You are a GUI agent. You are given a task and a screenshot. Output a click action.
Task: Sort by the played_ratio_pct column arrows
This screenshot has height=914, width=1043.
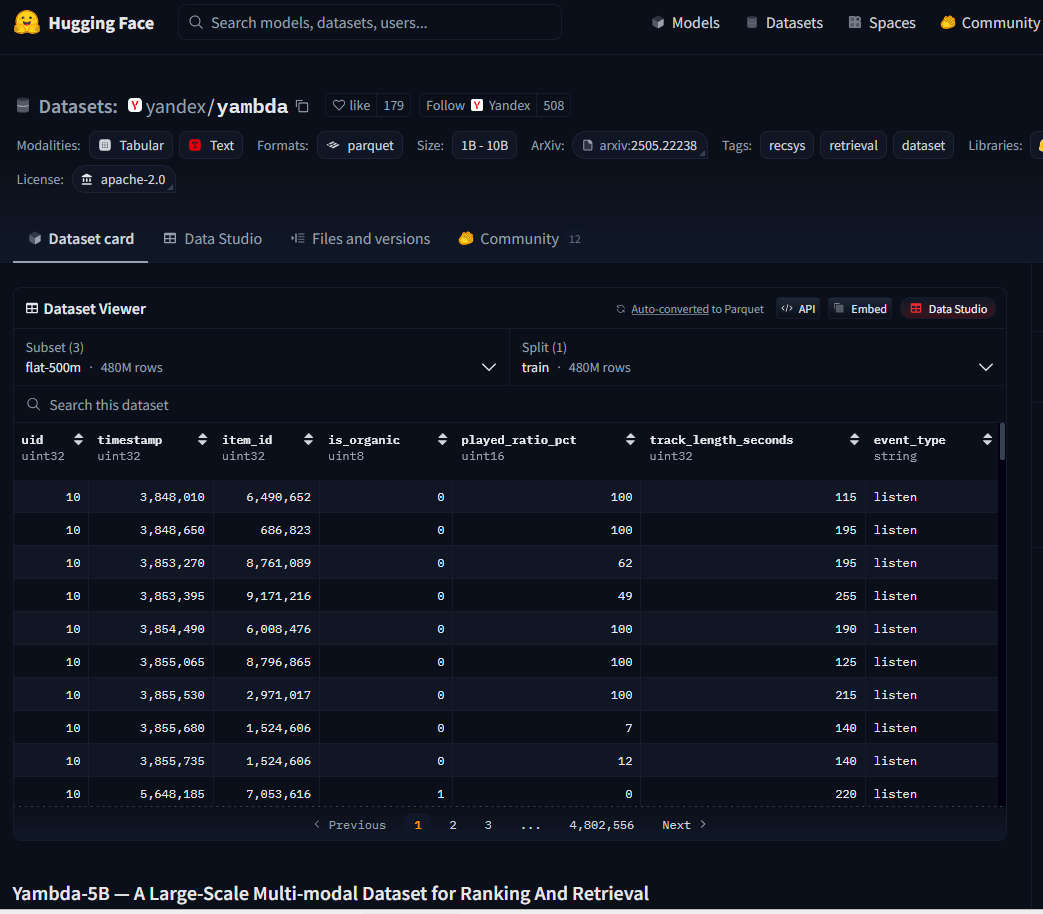tap(630, 439)
